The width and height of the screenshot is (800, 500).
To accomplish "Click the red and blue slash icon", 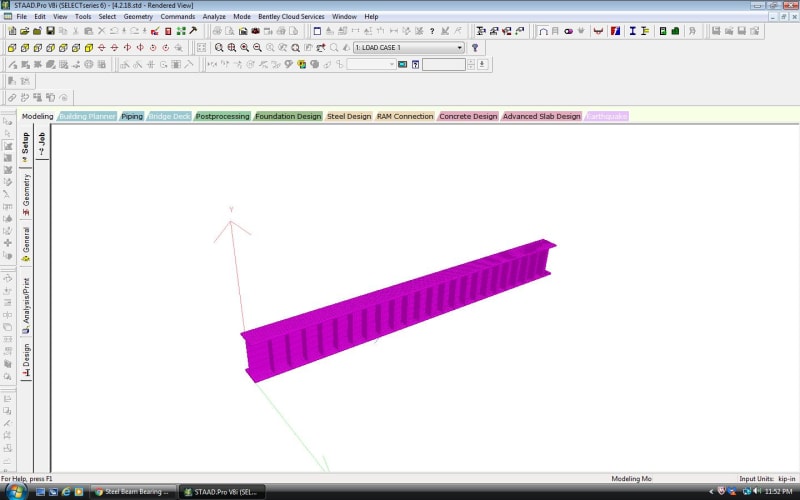I will (615, 31).
